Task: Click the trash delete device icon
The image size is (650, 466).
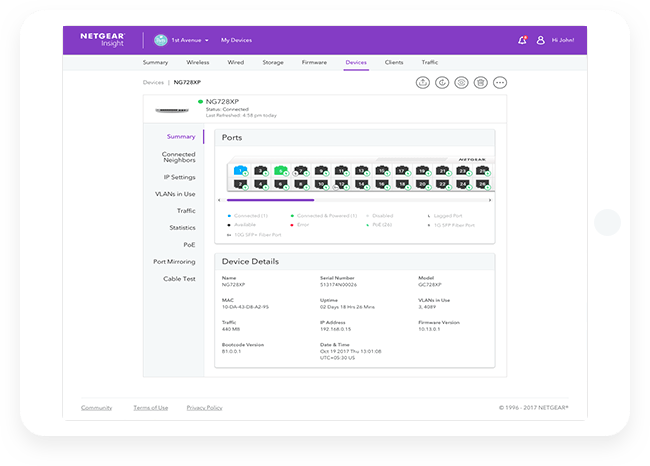Action: pos(480,83)
